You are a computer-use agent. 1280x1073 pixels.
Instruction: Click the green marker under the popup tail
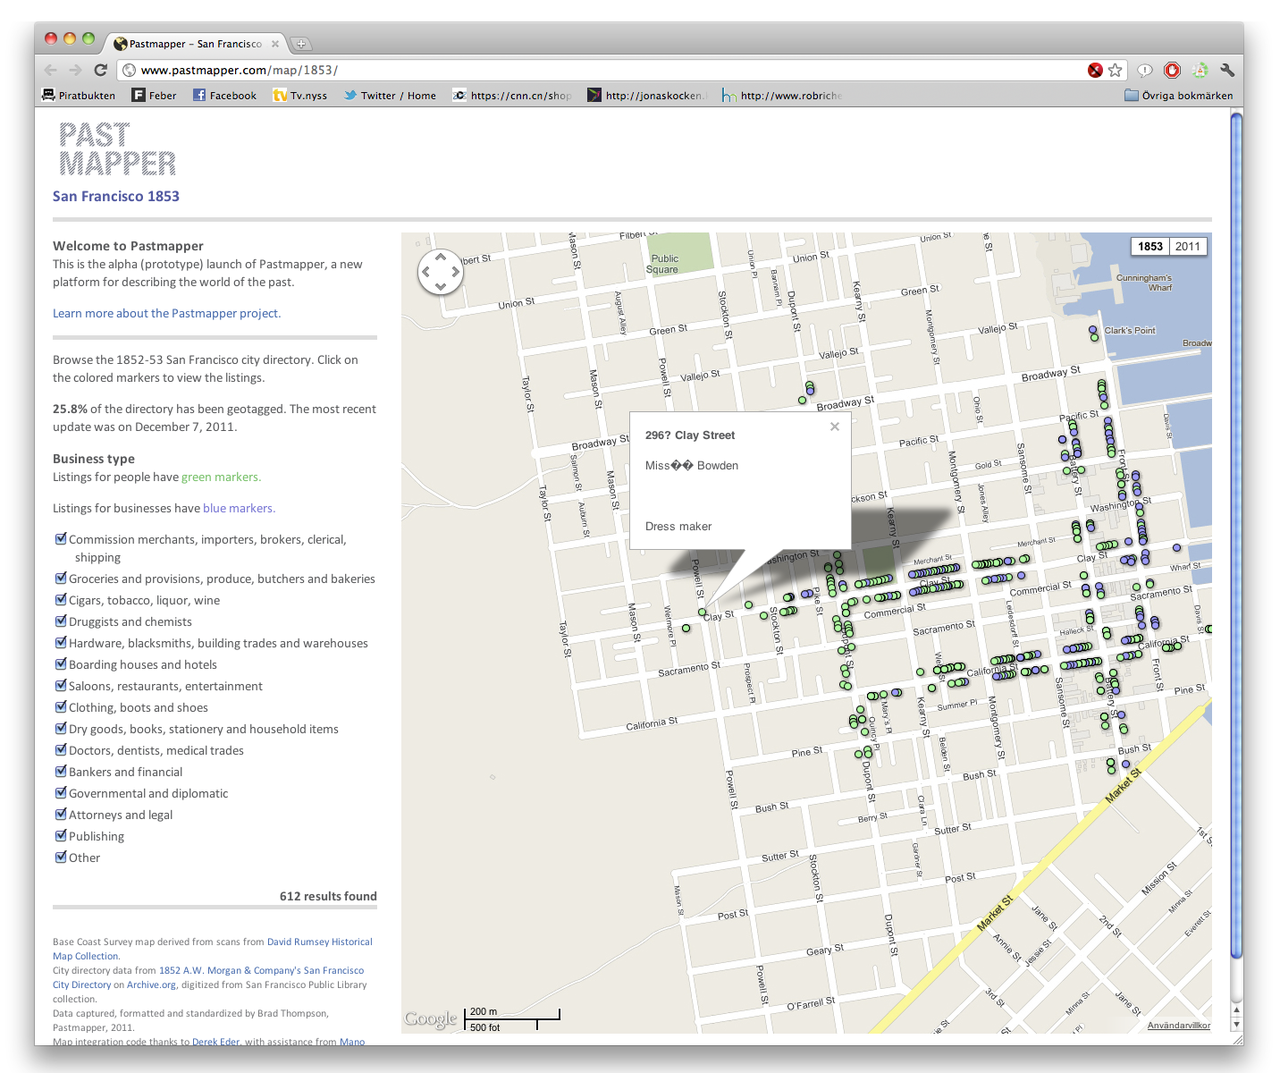(702, 612)
